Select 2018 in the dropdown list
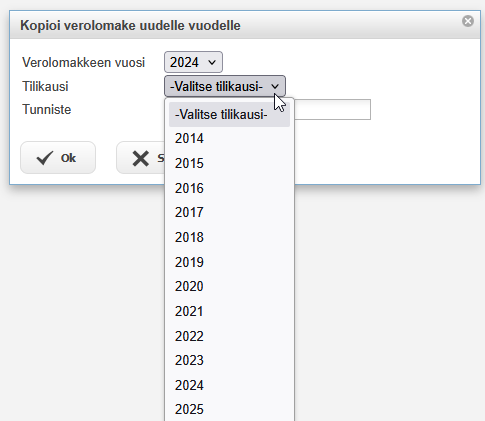485x421 pixels. click(229, 237)
